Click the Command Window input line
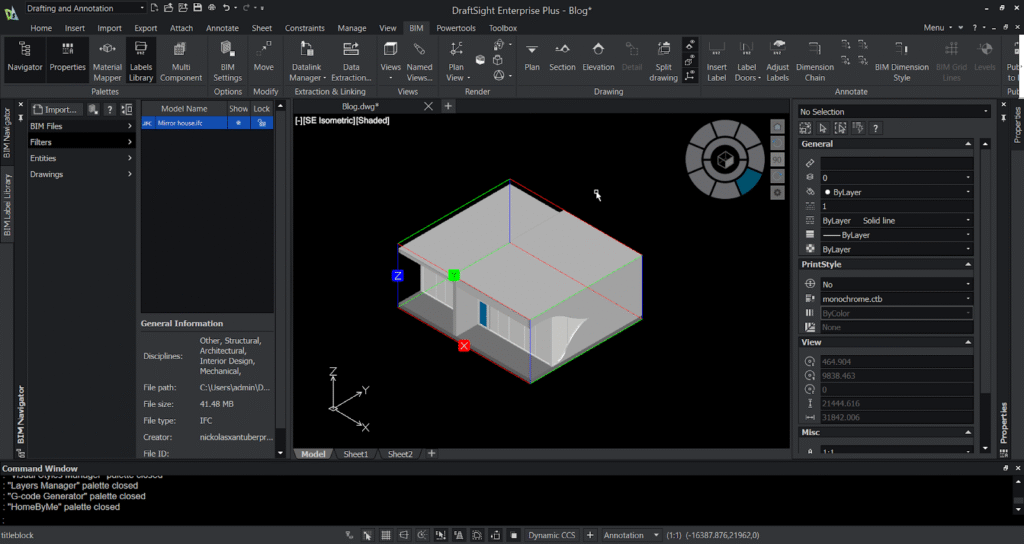This screenshot has width=1024, height=544. (506, 520)
